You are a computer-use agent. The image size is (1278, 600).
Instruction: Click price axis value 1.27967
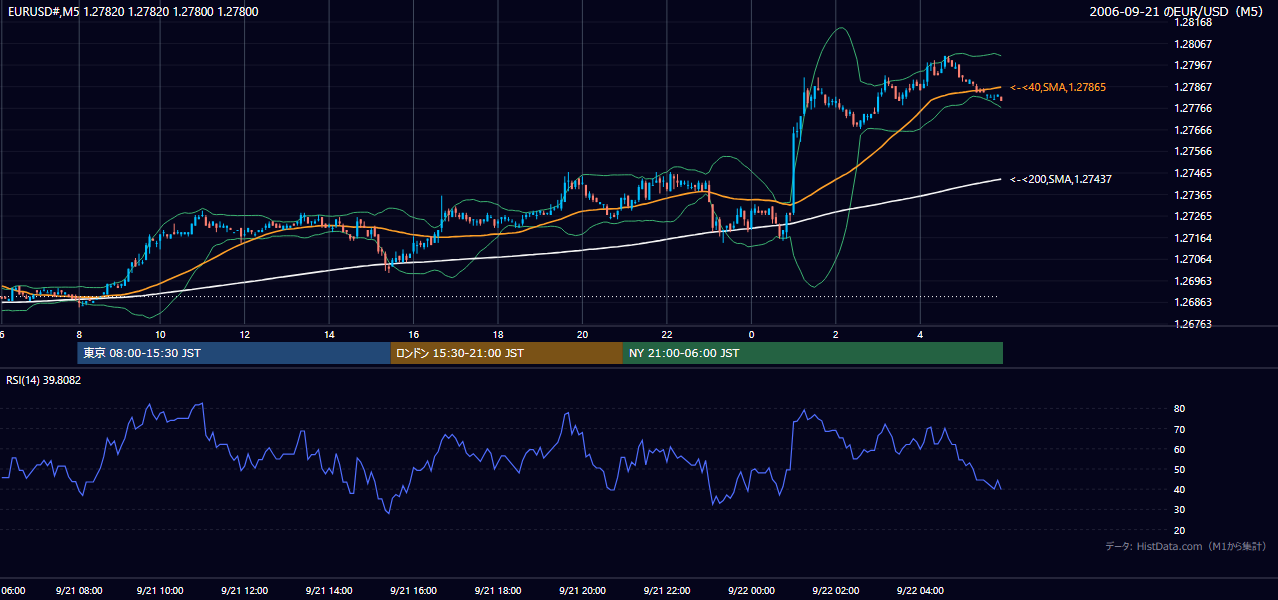(x=1194, y=66)
